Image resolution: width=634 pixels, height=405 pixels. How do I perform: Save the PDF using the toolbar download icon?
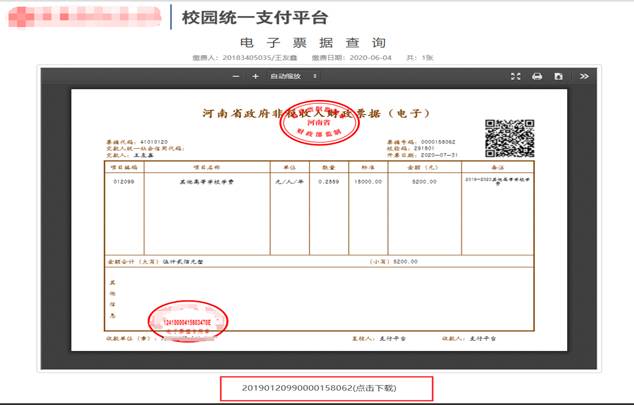point(558,76)
